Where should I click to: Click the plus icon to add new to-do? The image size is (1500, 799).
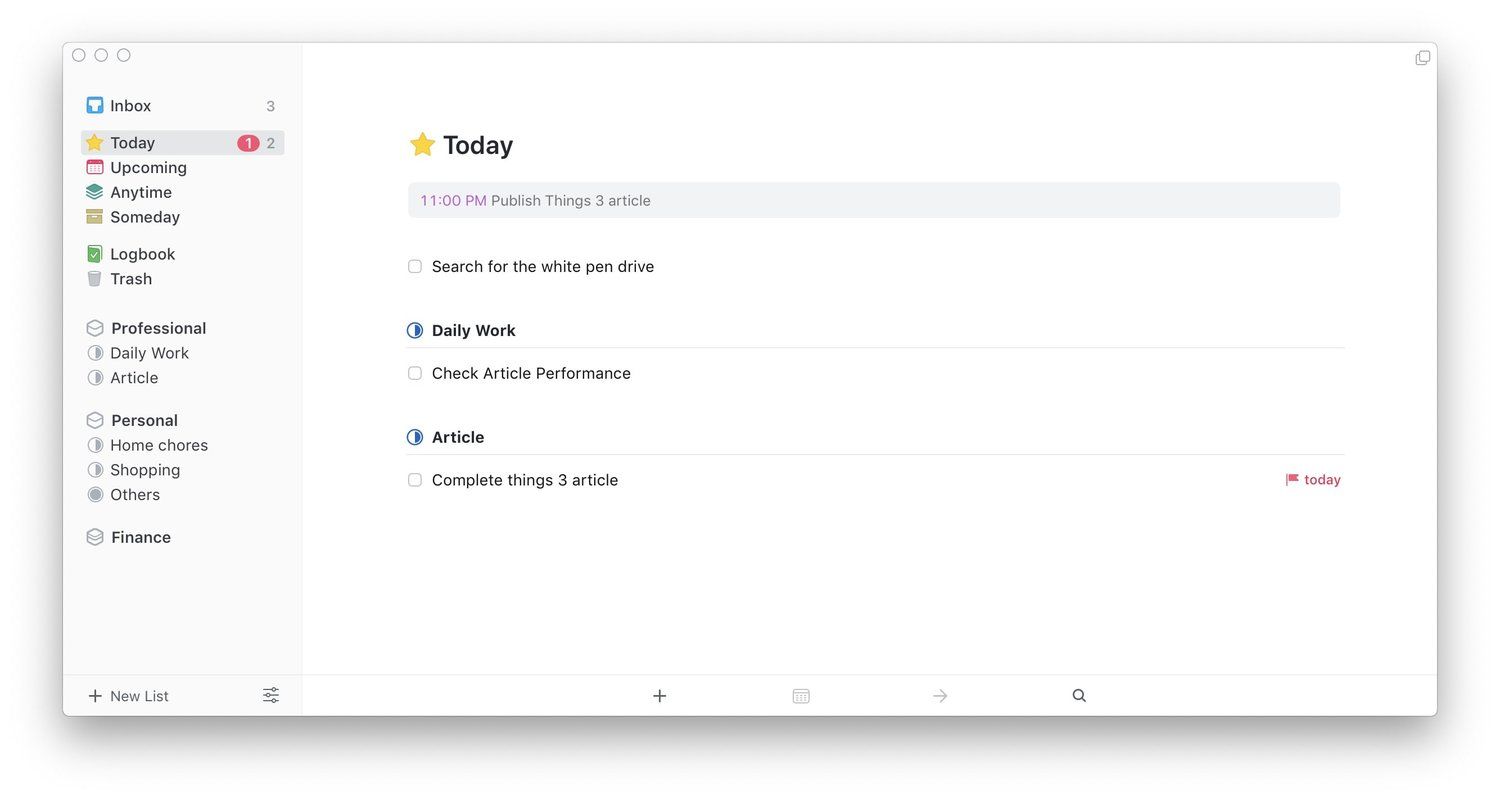[x=659, y=696]
